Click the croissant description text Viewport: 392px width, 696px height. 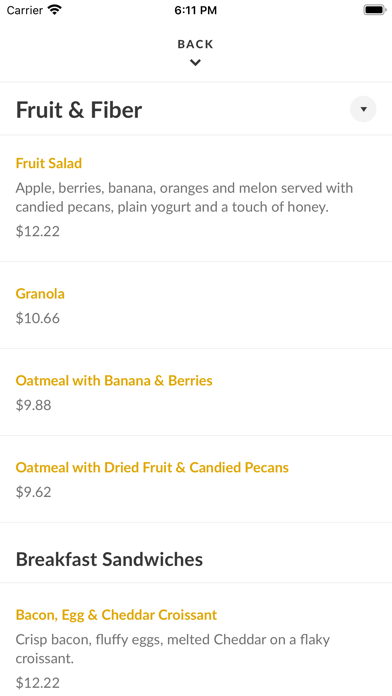click(x=173, y=649)
